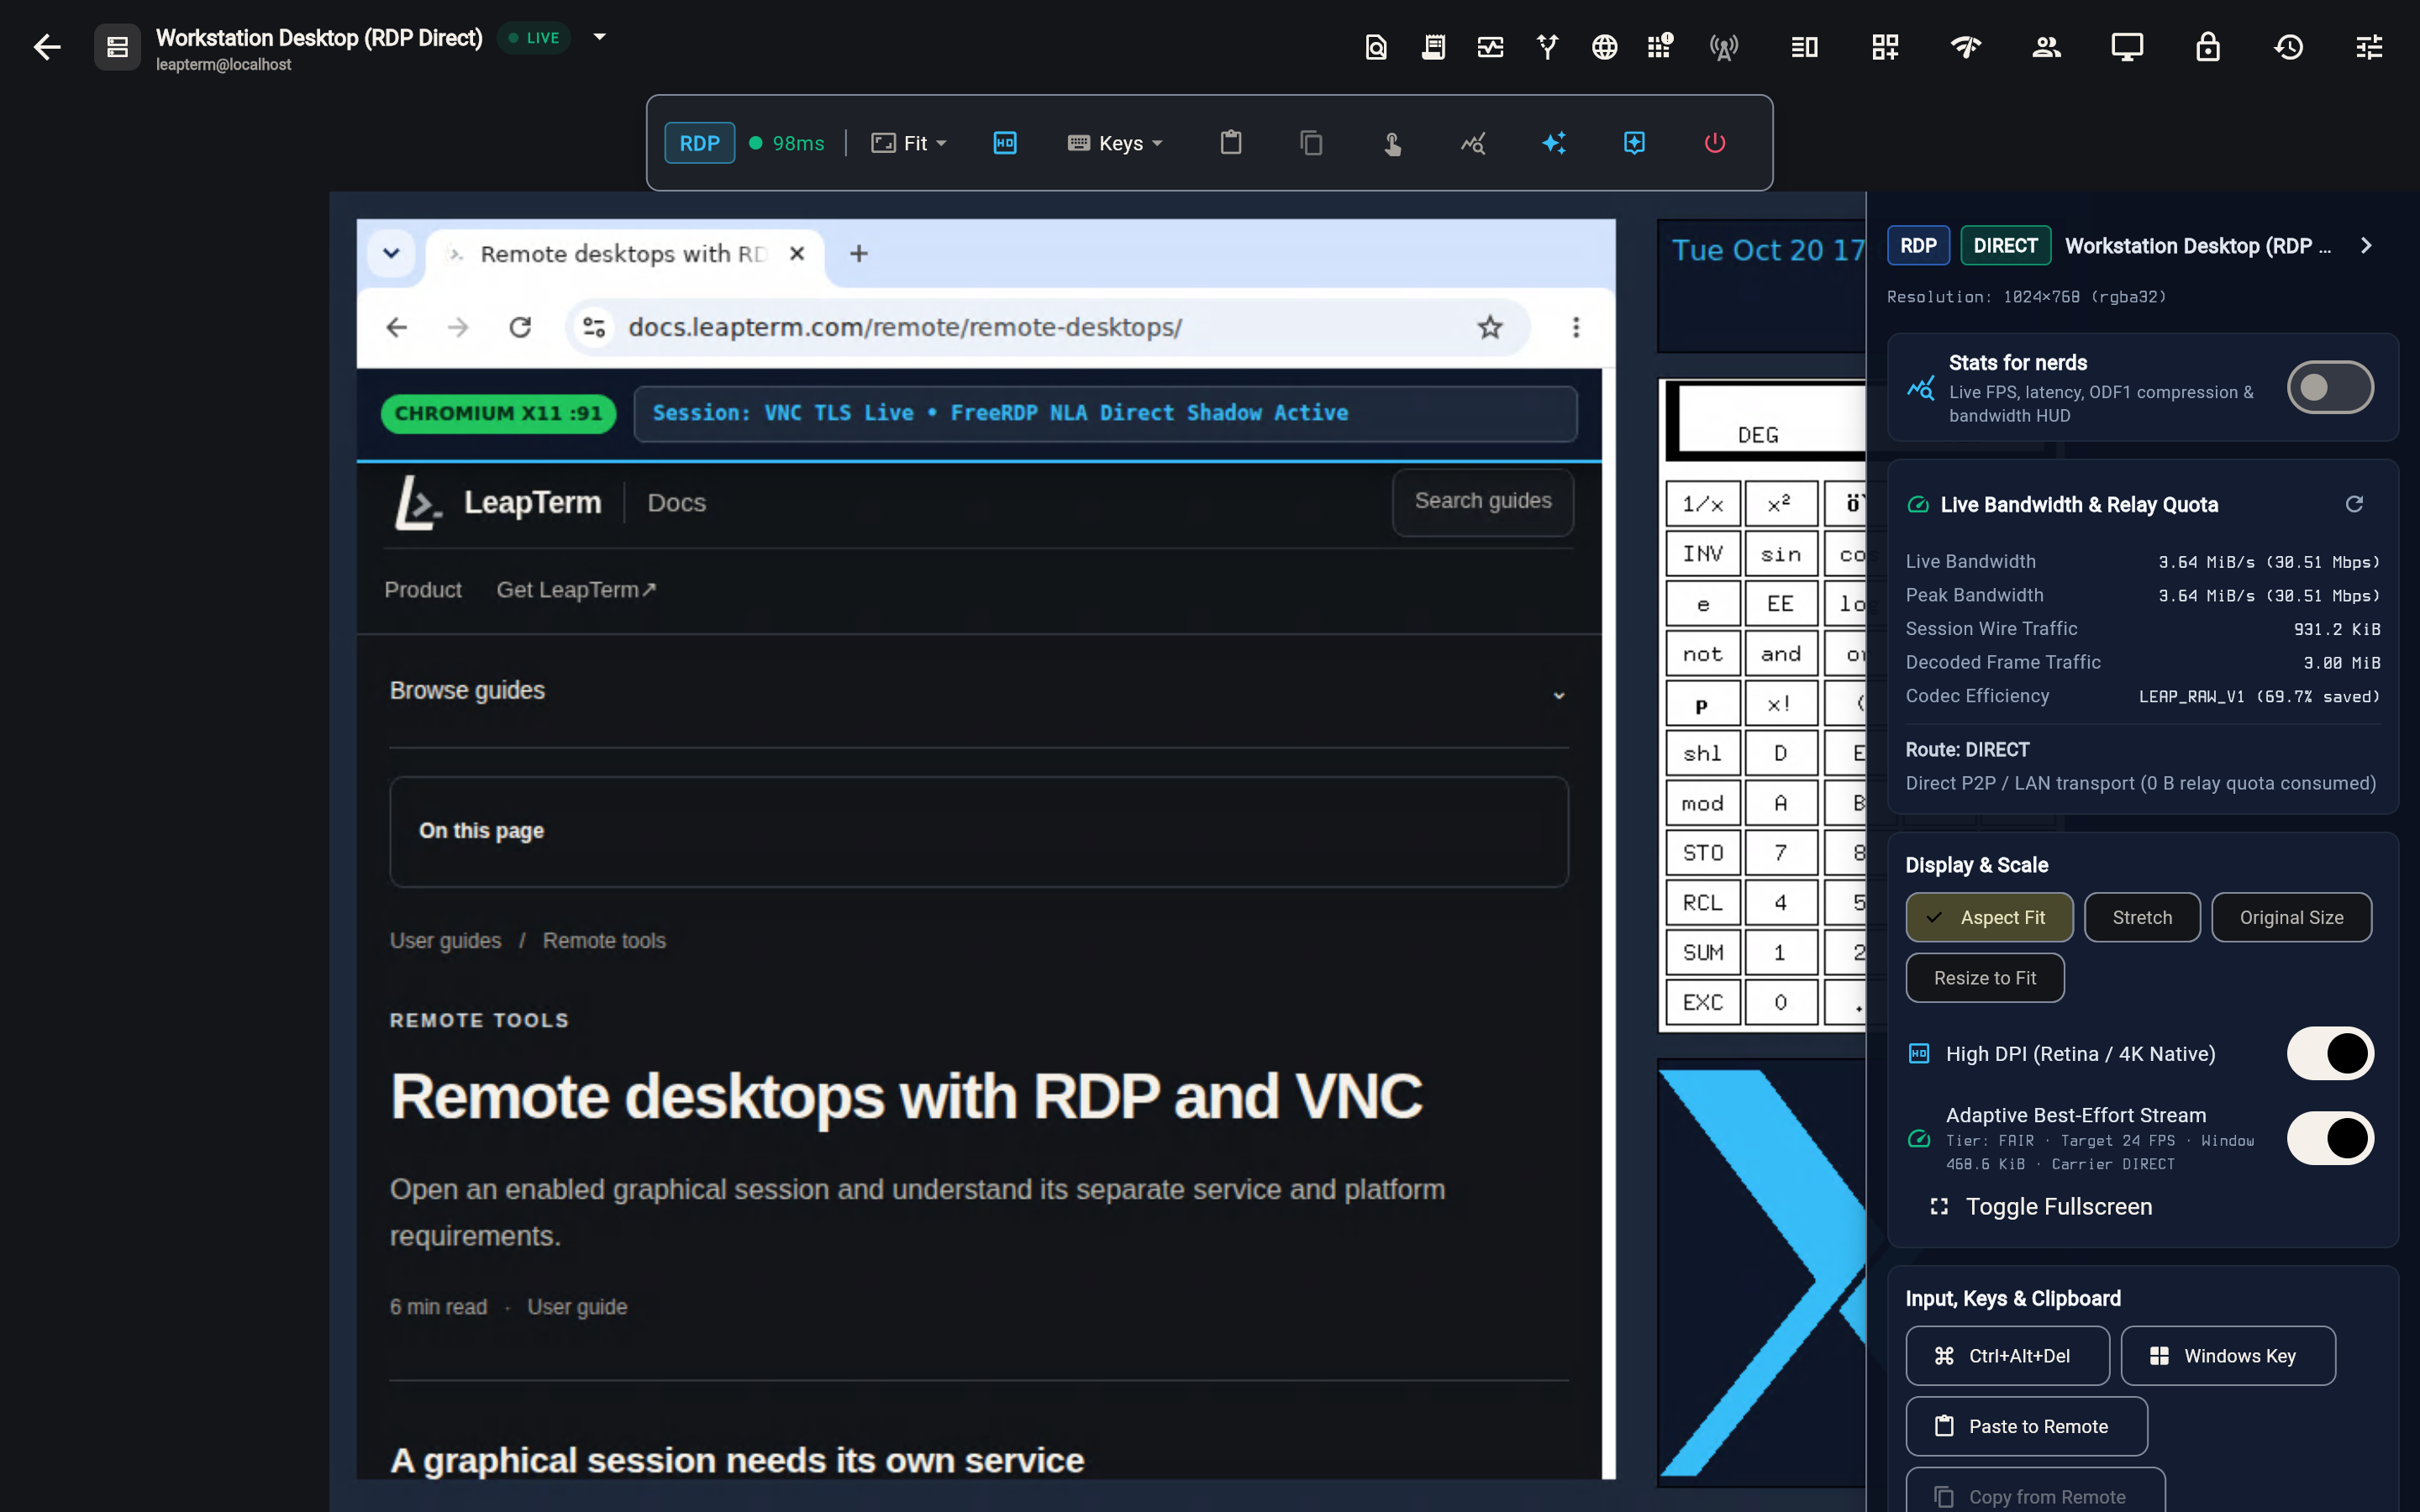The width and height of the screenshot is (2420, 1512).
Task: Open the file search icon in header
Action: (x=1376, y=47)
